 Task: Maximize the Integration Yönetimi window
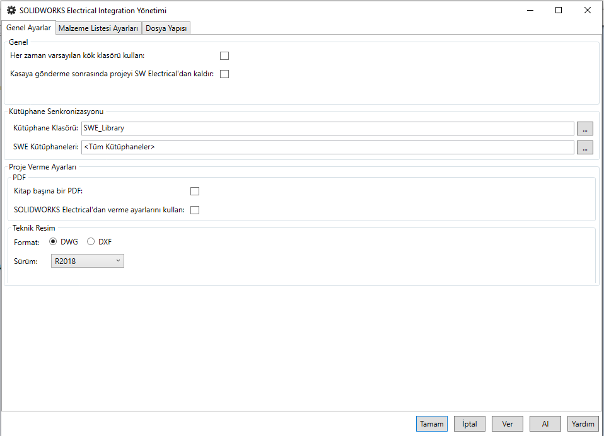[x=559, y=10]
